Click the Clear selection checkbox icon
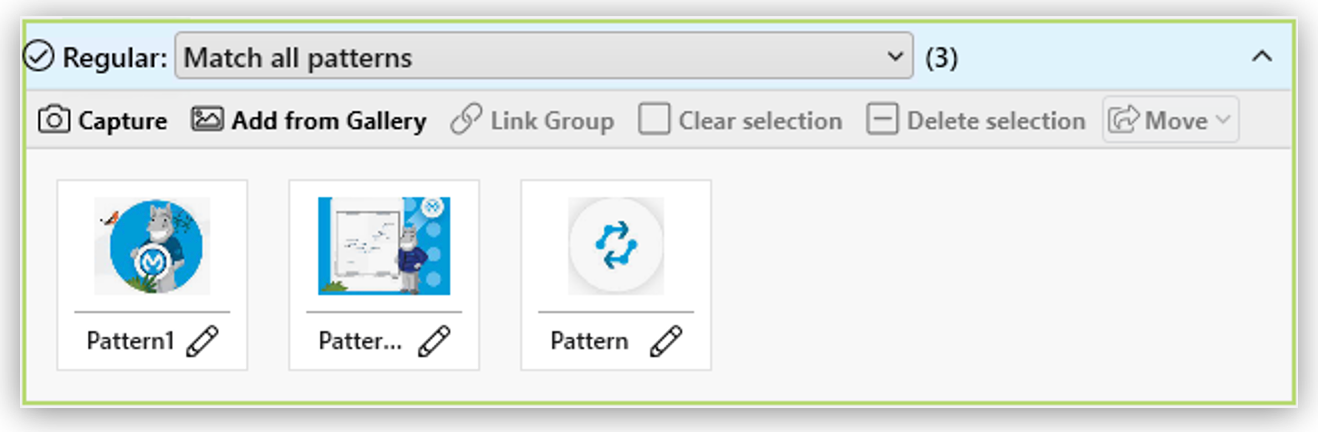 point(654,121)
